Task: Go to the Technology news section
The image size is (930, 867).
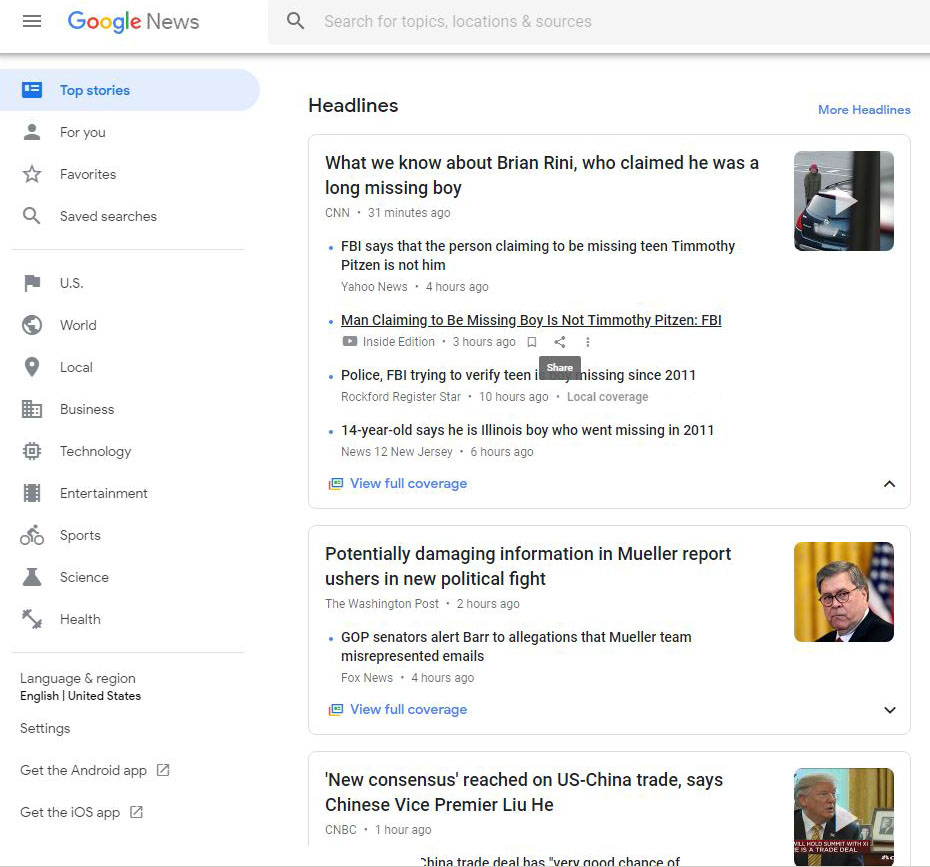Action: point(95,451)
